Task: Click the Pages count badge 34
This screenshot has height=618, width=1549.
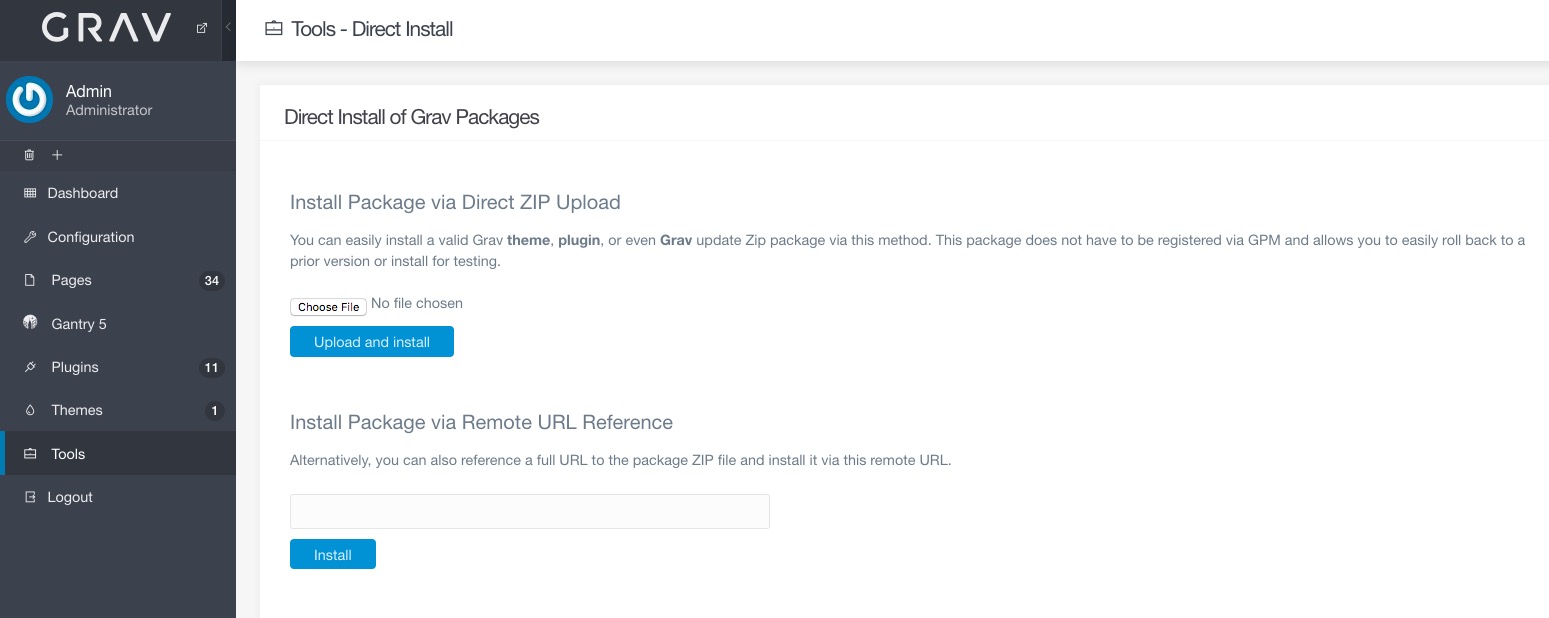Action: tap(211, 281)
